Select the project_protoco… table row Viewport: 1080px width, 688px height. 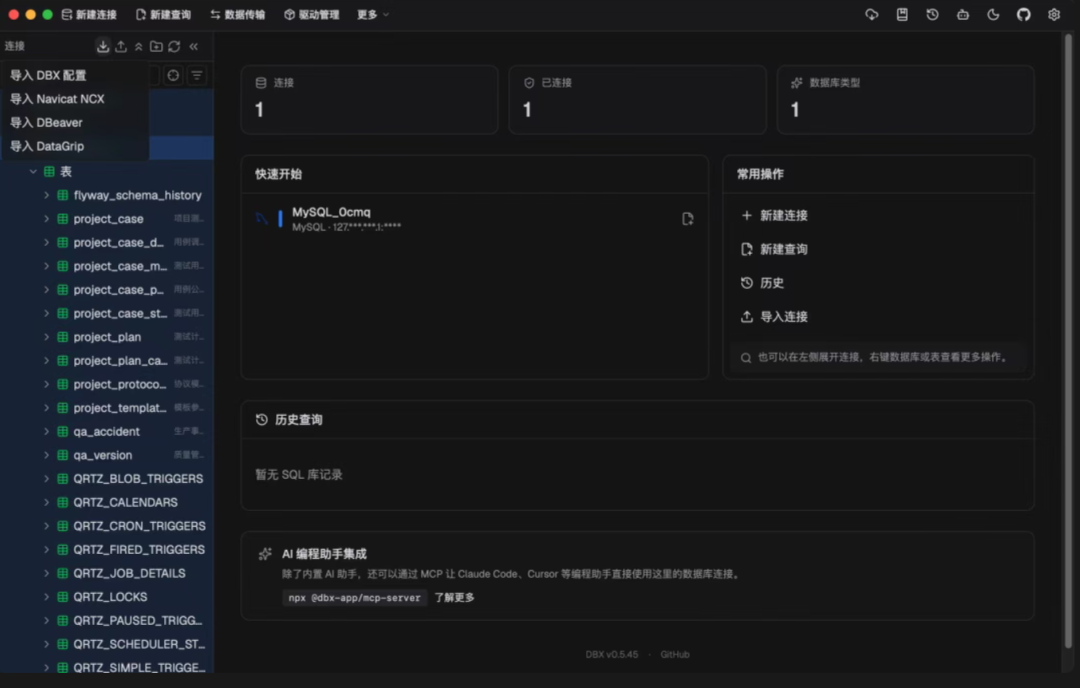click(x=107, y=384)
